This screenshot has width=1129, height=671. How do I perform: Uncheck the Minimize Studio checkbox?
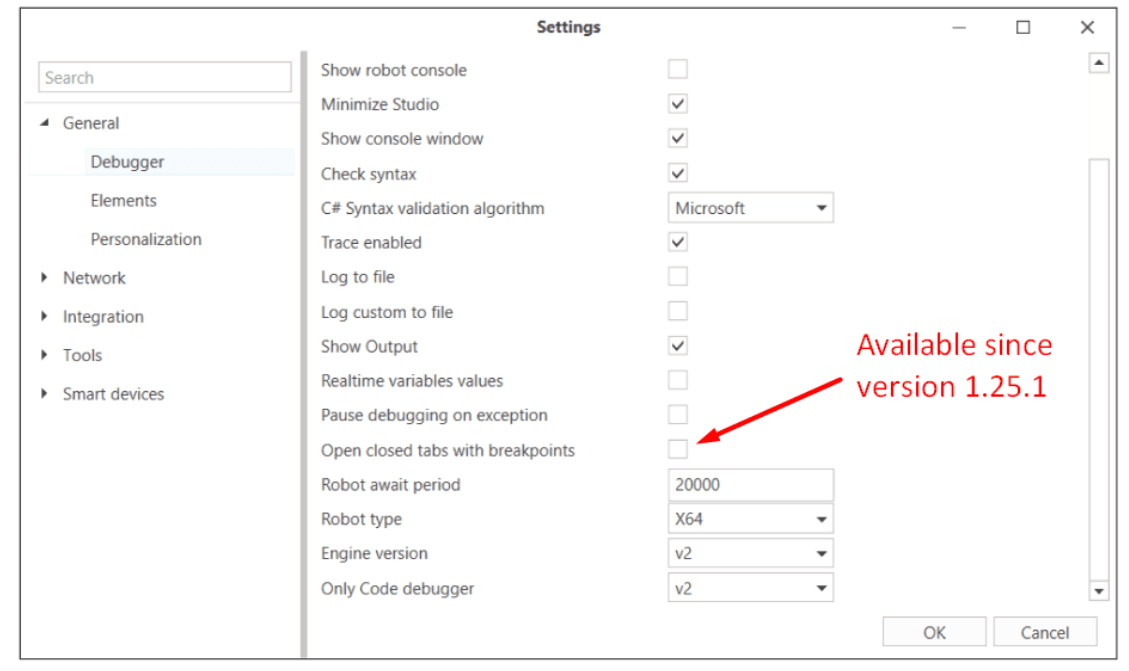coord(678,104)
